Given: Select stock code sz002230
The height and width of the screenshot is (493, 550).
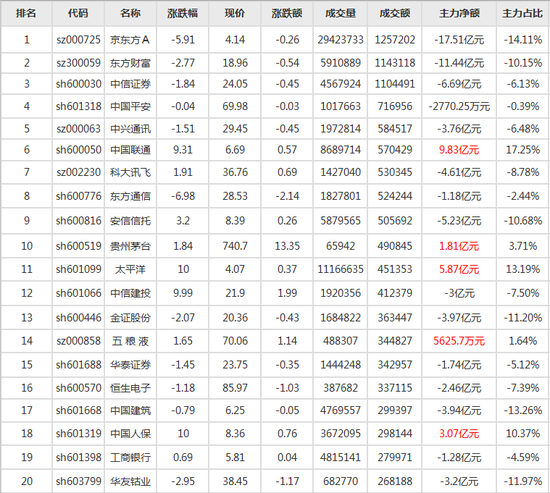Looking at the screenshot, I should click(x=78, y=172).
